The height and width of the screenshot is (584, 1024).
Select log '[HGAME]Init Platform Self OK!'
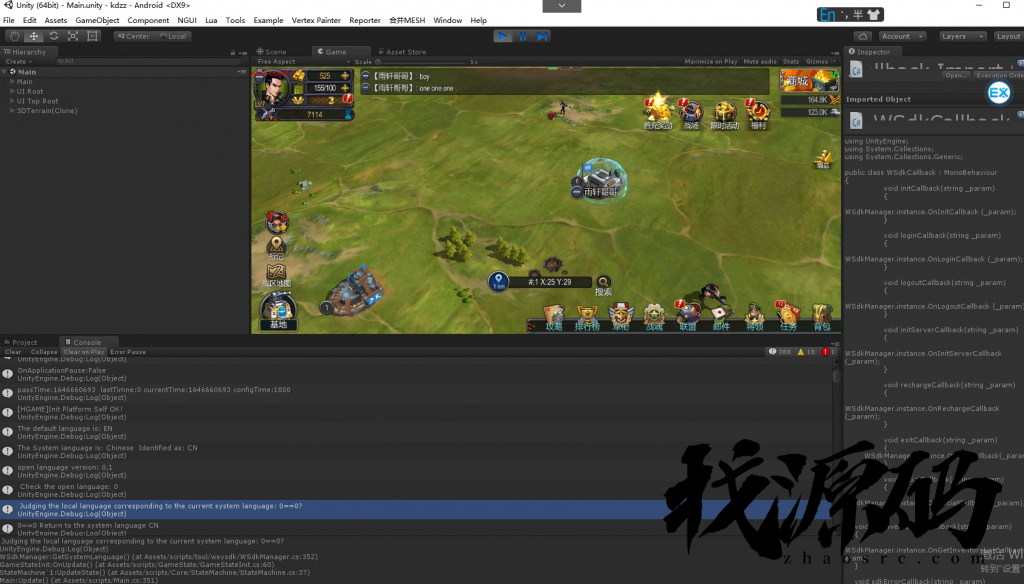tap(418, 414)
